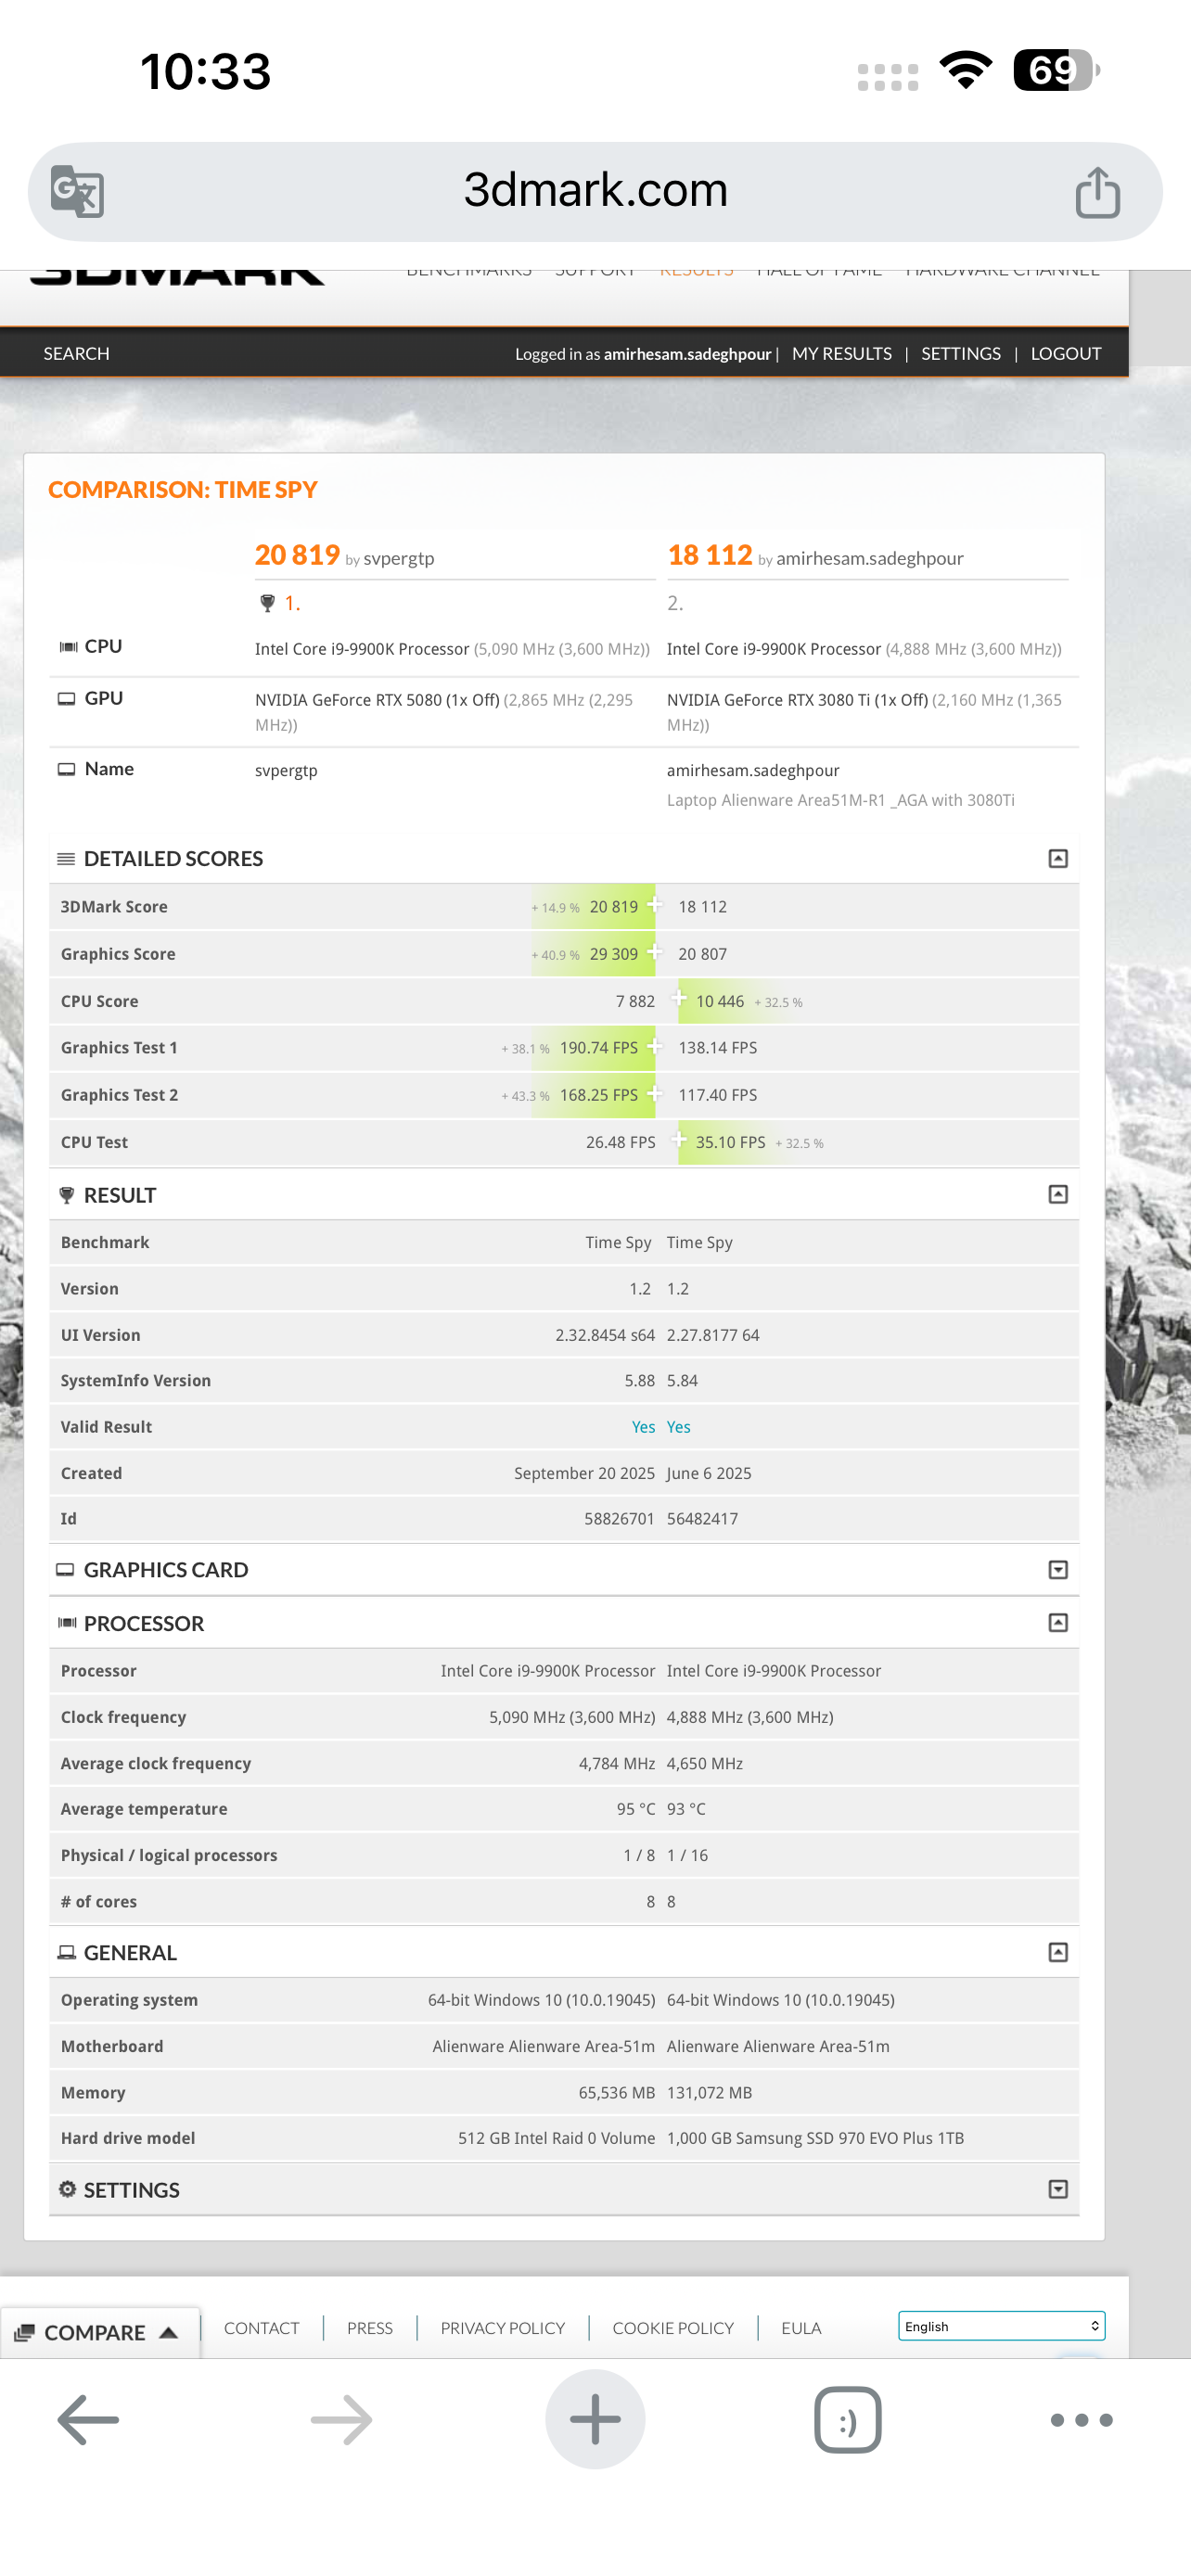Image resolution: width=1191 pixels, height=2576 pixels.
Task: Tap the translate page icon
Action: 77,191
